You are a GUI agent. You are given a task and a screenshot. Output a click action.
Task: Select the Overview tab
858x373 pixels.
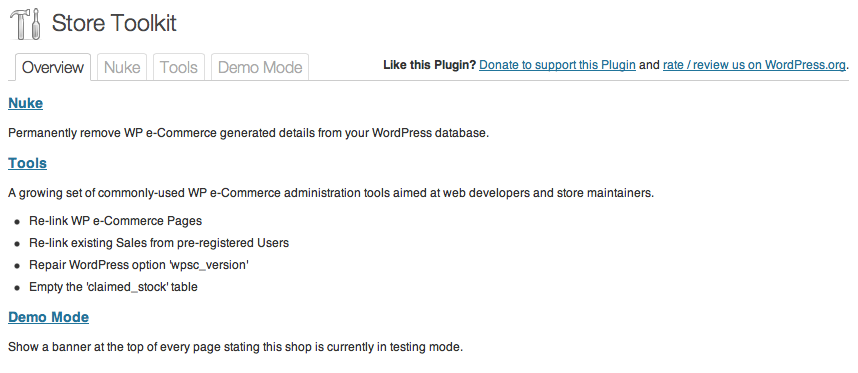point(53,67)
